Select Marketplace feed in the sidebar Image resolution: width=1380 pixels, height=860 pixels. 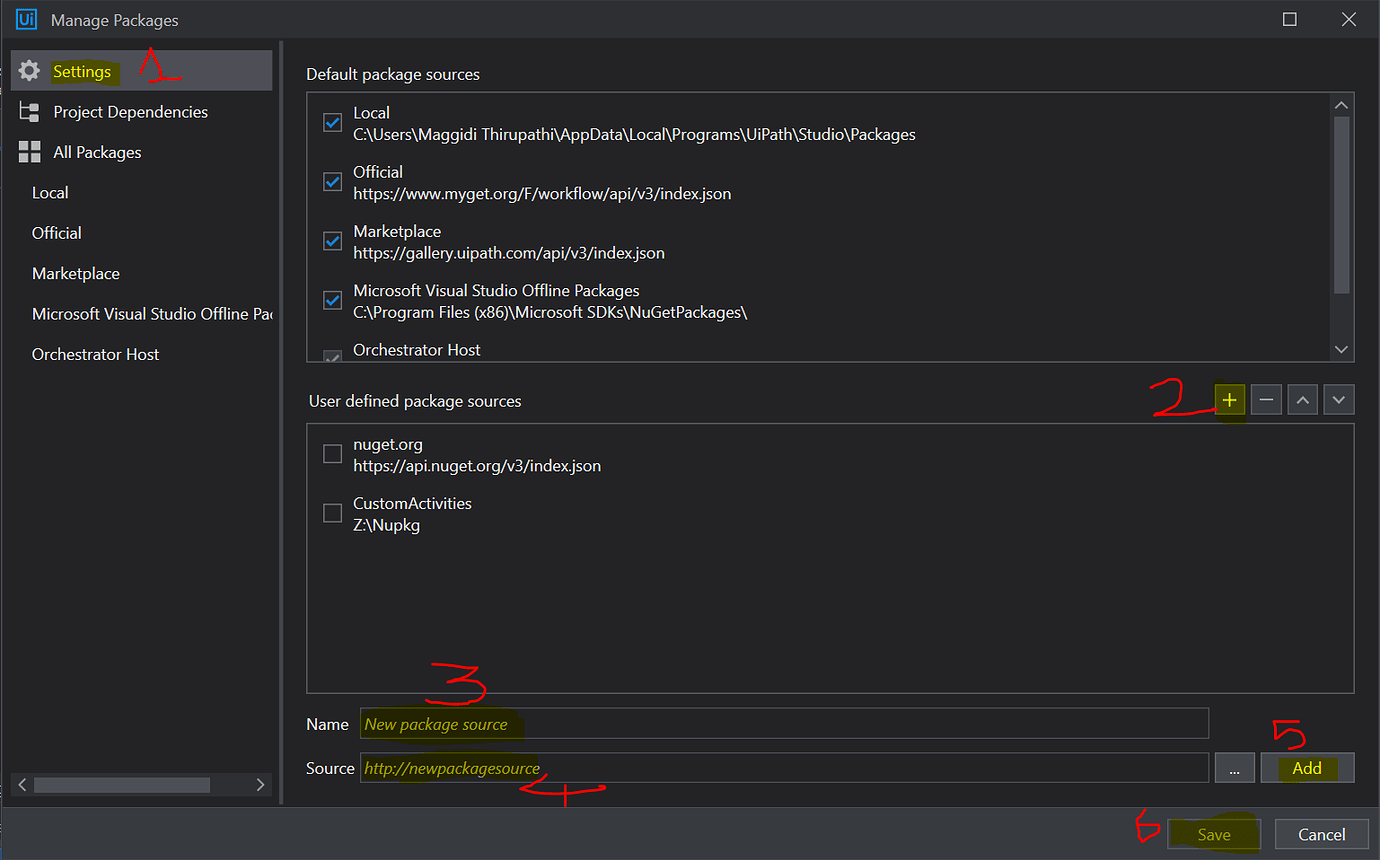[76, 273]
